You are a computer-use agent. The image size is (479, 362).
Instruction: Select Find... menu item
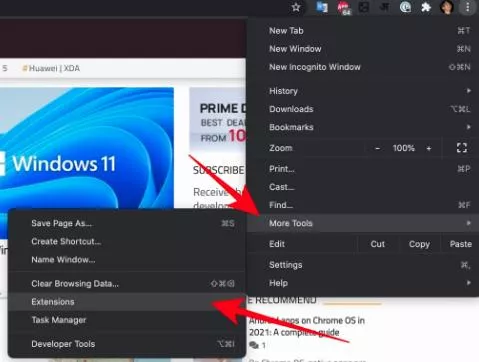[x=363, y=205]
